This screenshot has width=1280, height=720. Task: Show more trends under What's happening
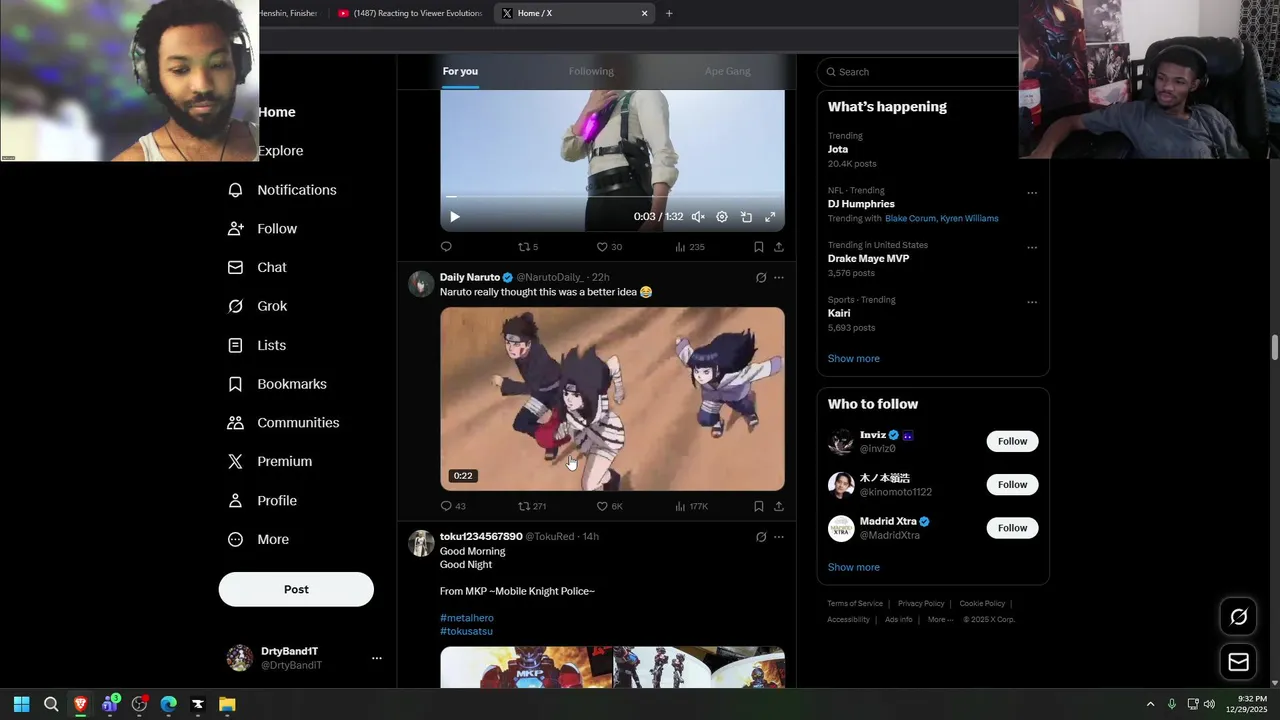853,358
